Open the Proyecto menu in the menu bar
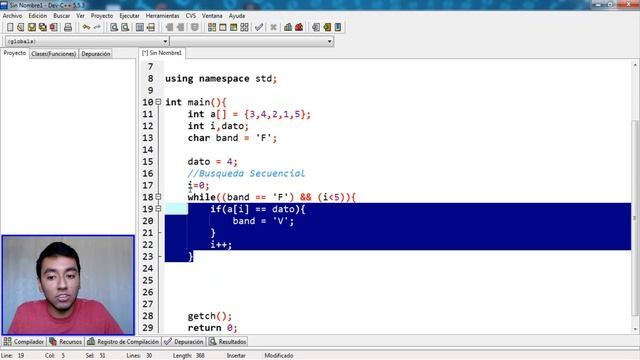 102,16
